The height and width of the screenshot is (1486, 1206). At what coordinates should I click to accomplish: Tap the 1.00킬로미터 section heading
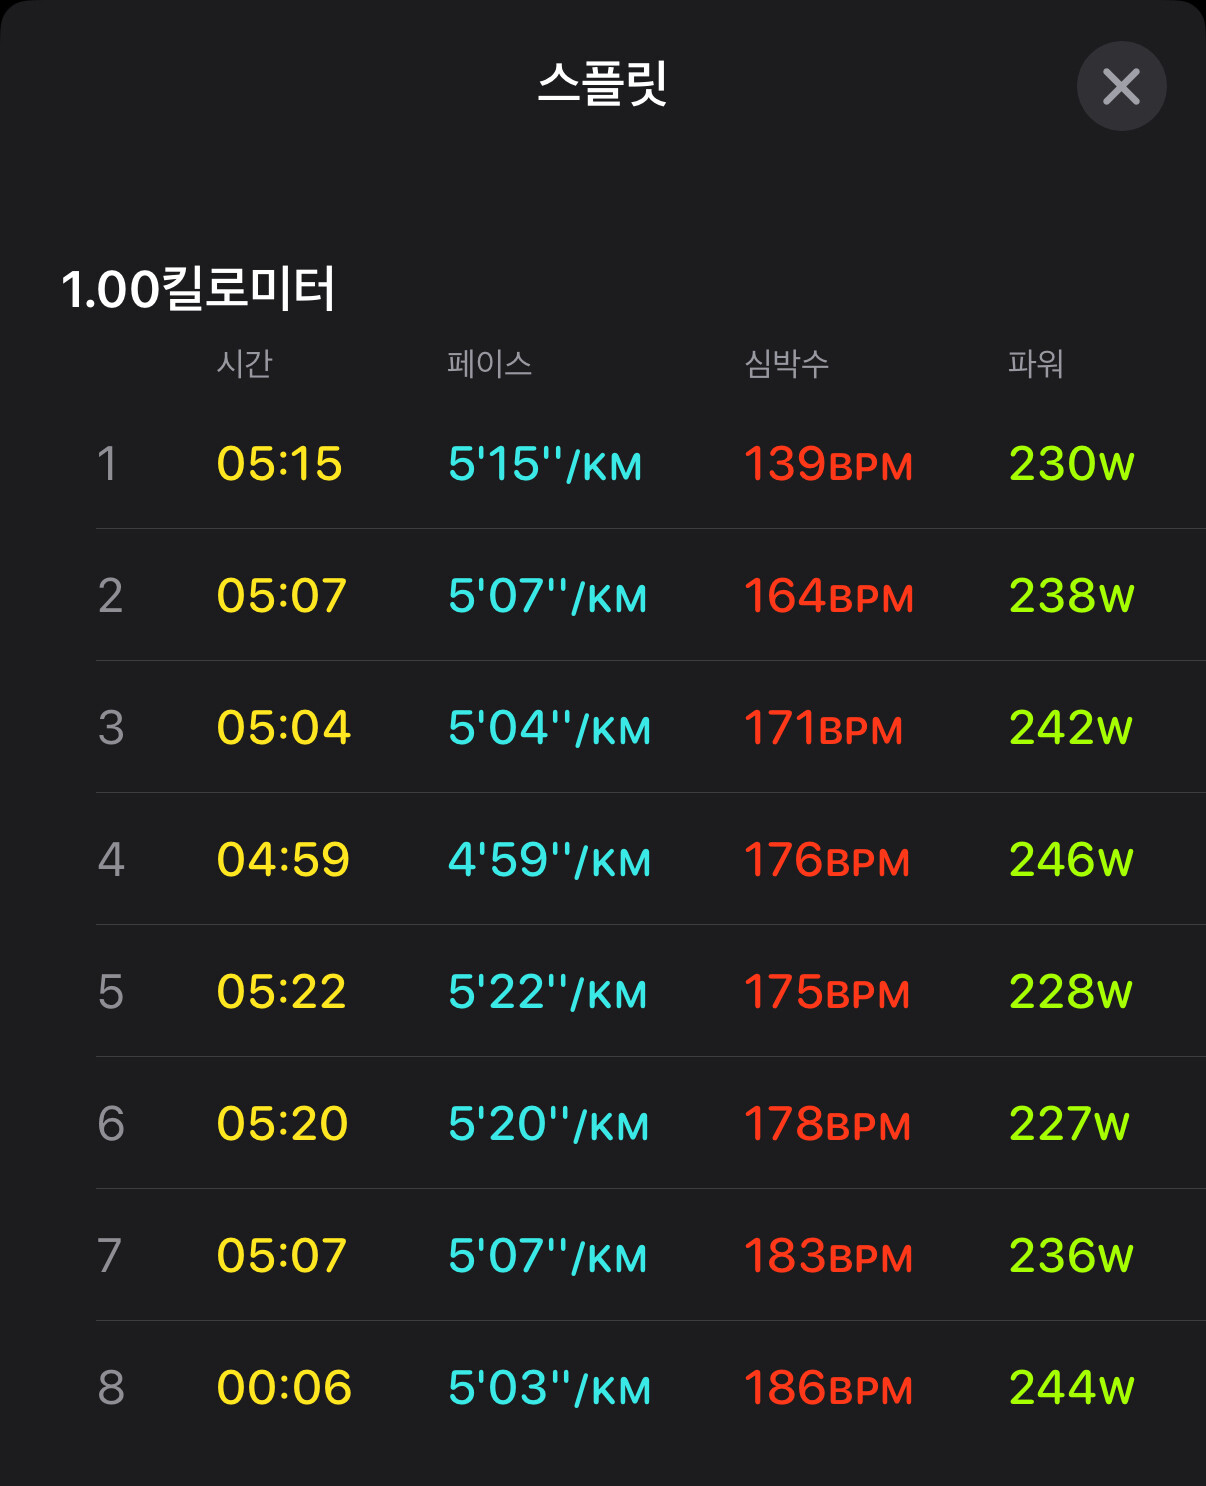pos(198,289)
